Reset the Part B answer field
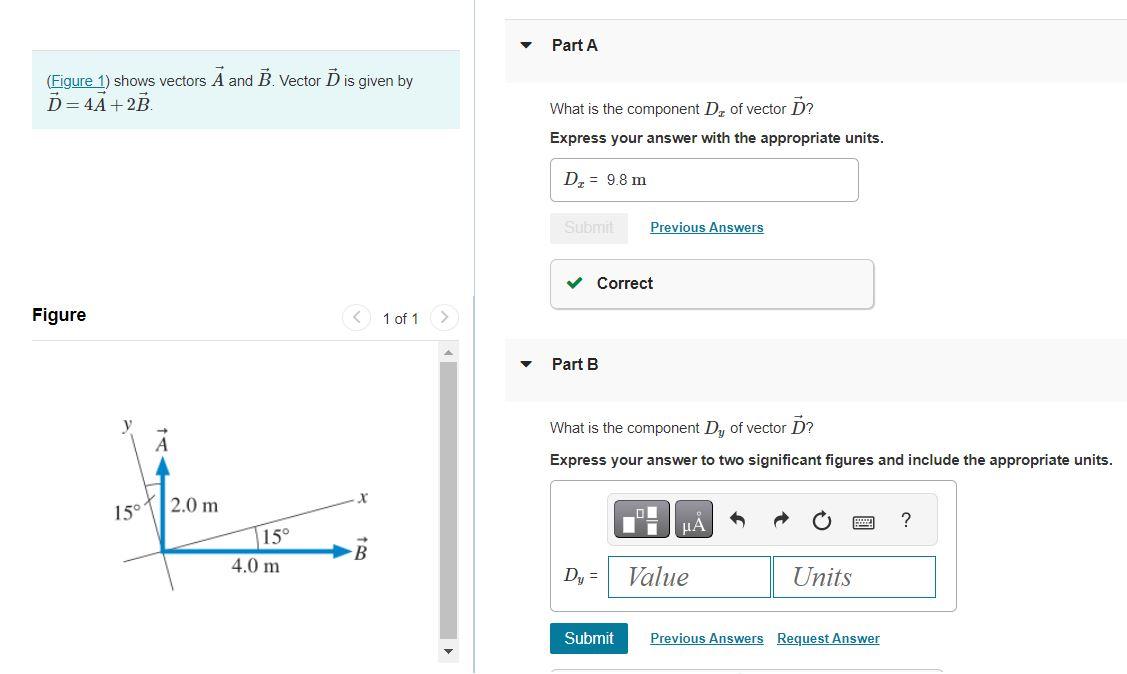The height and width of the screenshot is (674, 1127). pos(820,519)
